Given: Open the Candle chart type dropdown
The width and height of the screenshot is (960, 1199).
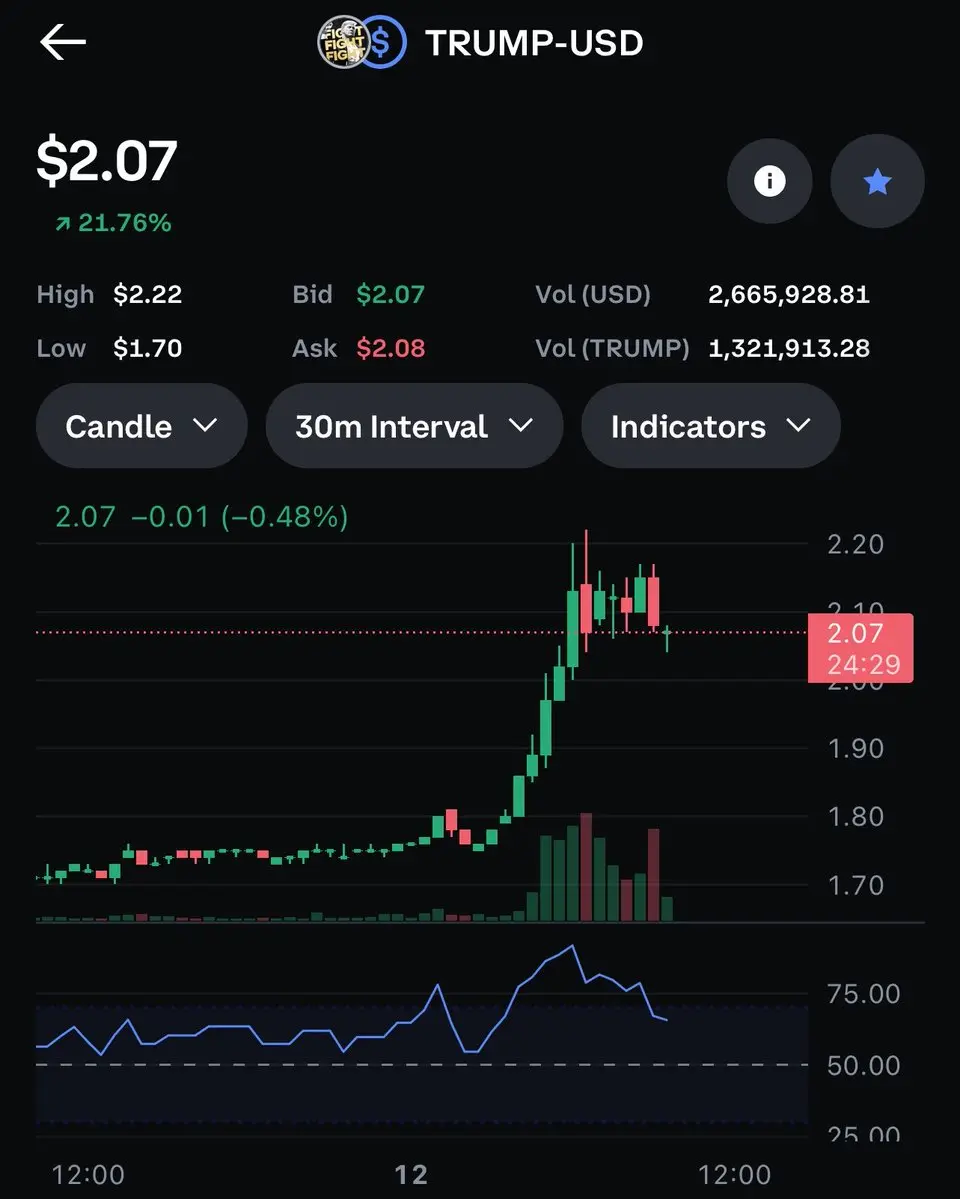Looking at the screenshot, I should click(x=142, y=426).
